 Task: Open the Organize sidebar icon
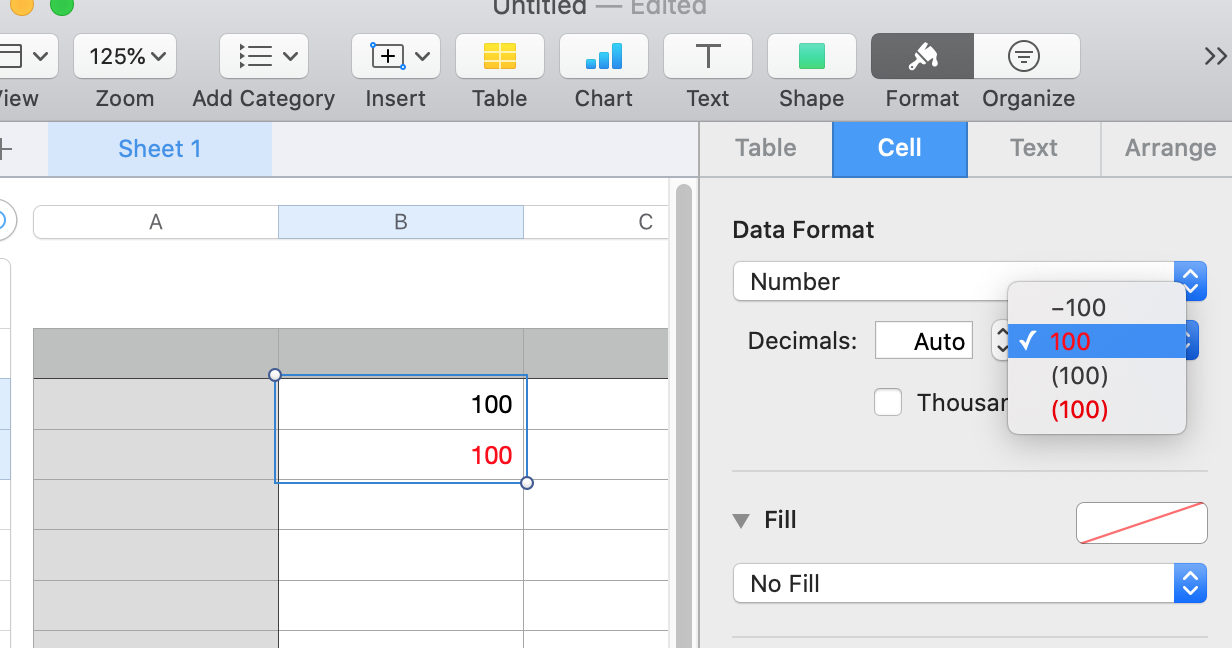click(1026, 56)
